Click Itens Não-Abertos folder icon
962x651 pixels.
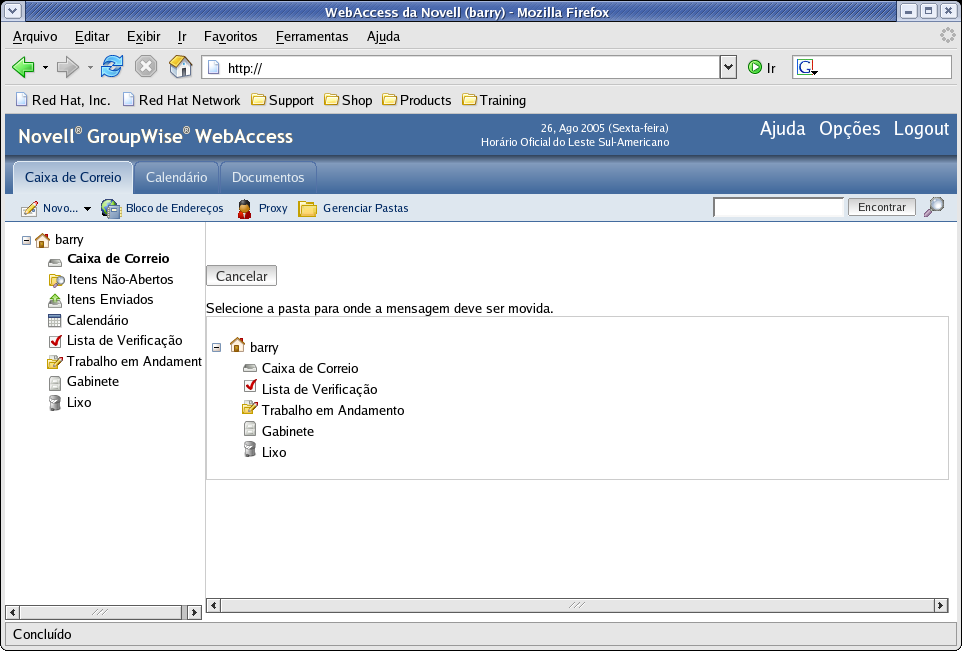point(56,280)
